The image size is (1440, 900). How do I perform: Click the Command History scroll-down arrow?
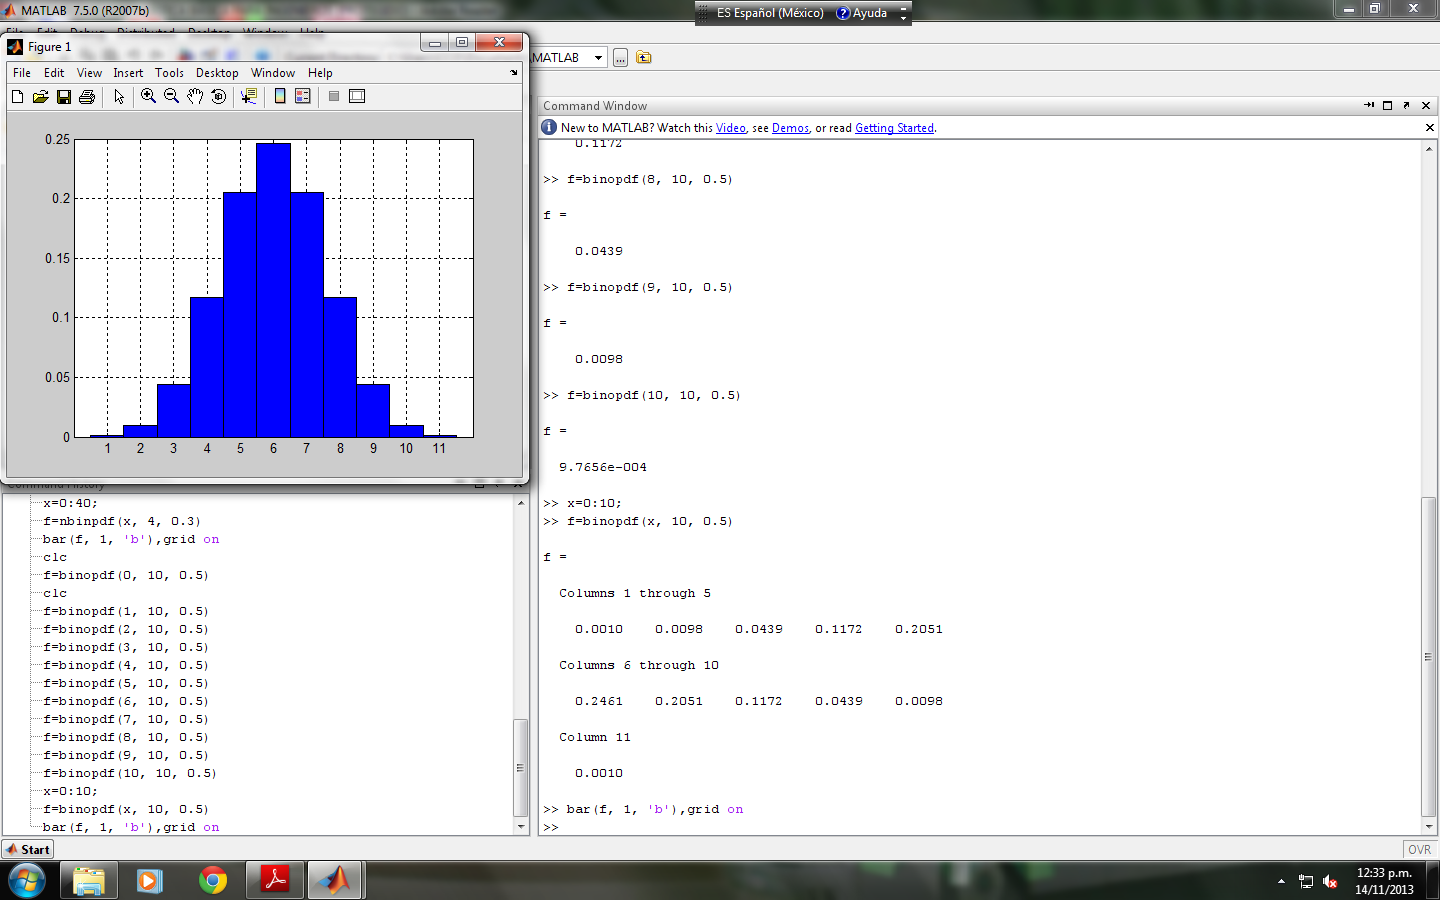(521, 827)
